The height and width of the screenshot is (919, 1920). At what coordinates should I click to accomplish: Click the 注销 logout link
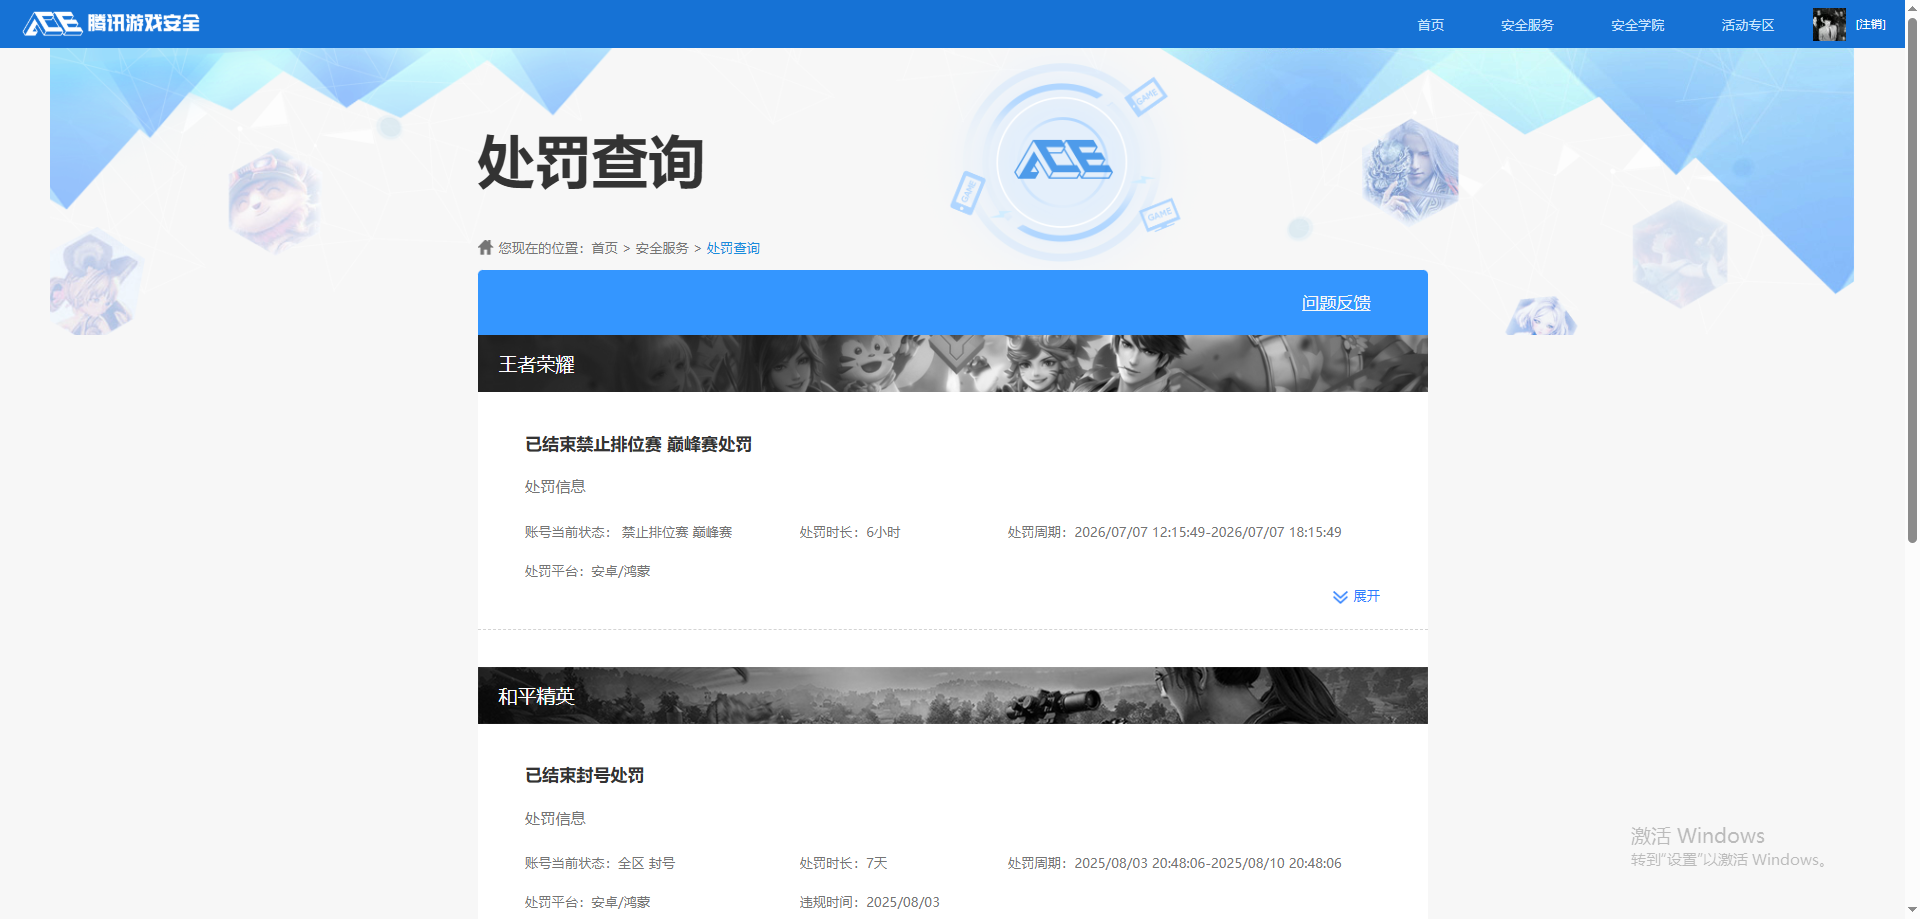click(x=1871, y=24)
